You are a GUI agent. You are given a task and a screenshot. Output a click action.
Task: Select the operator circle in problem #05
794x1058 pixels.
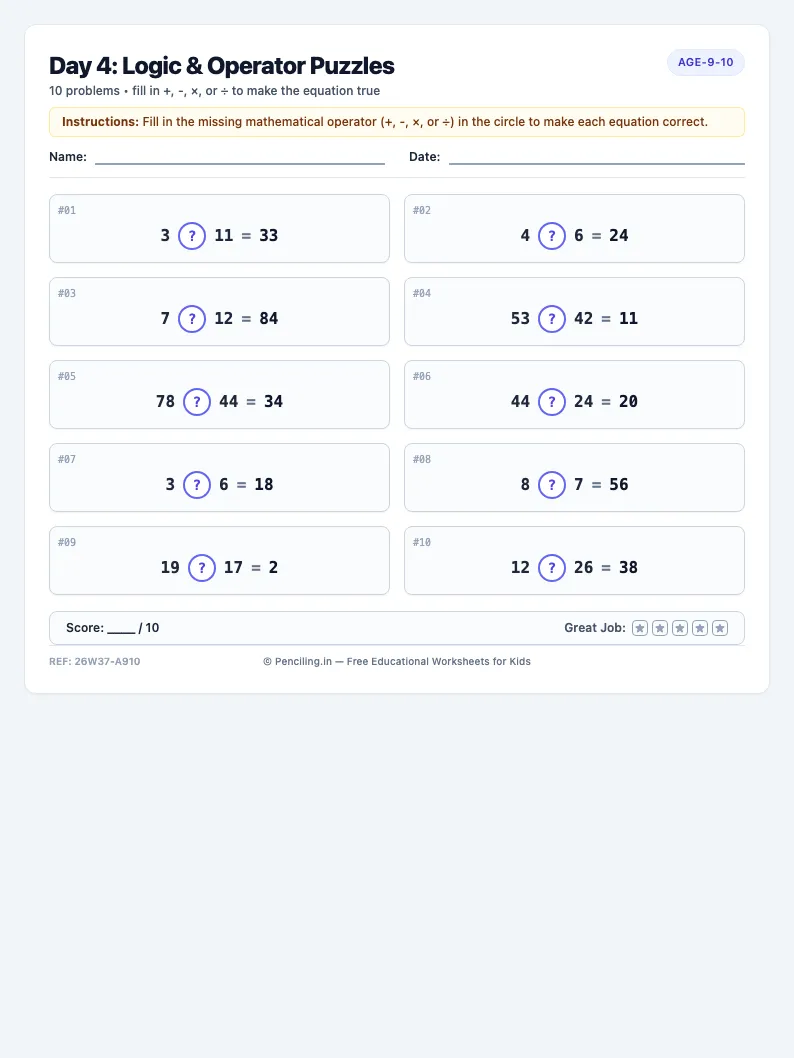197,401
